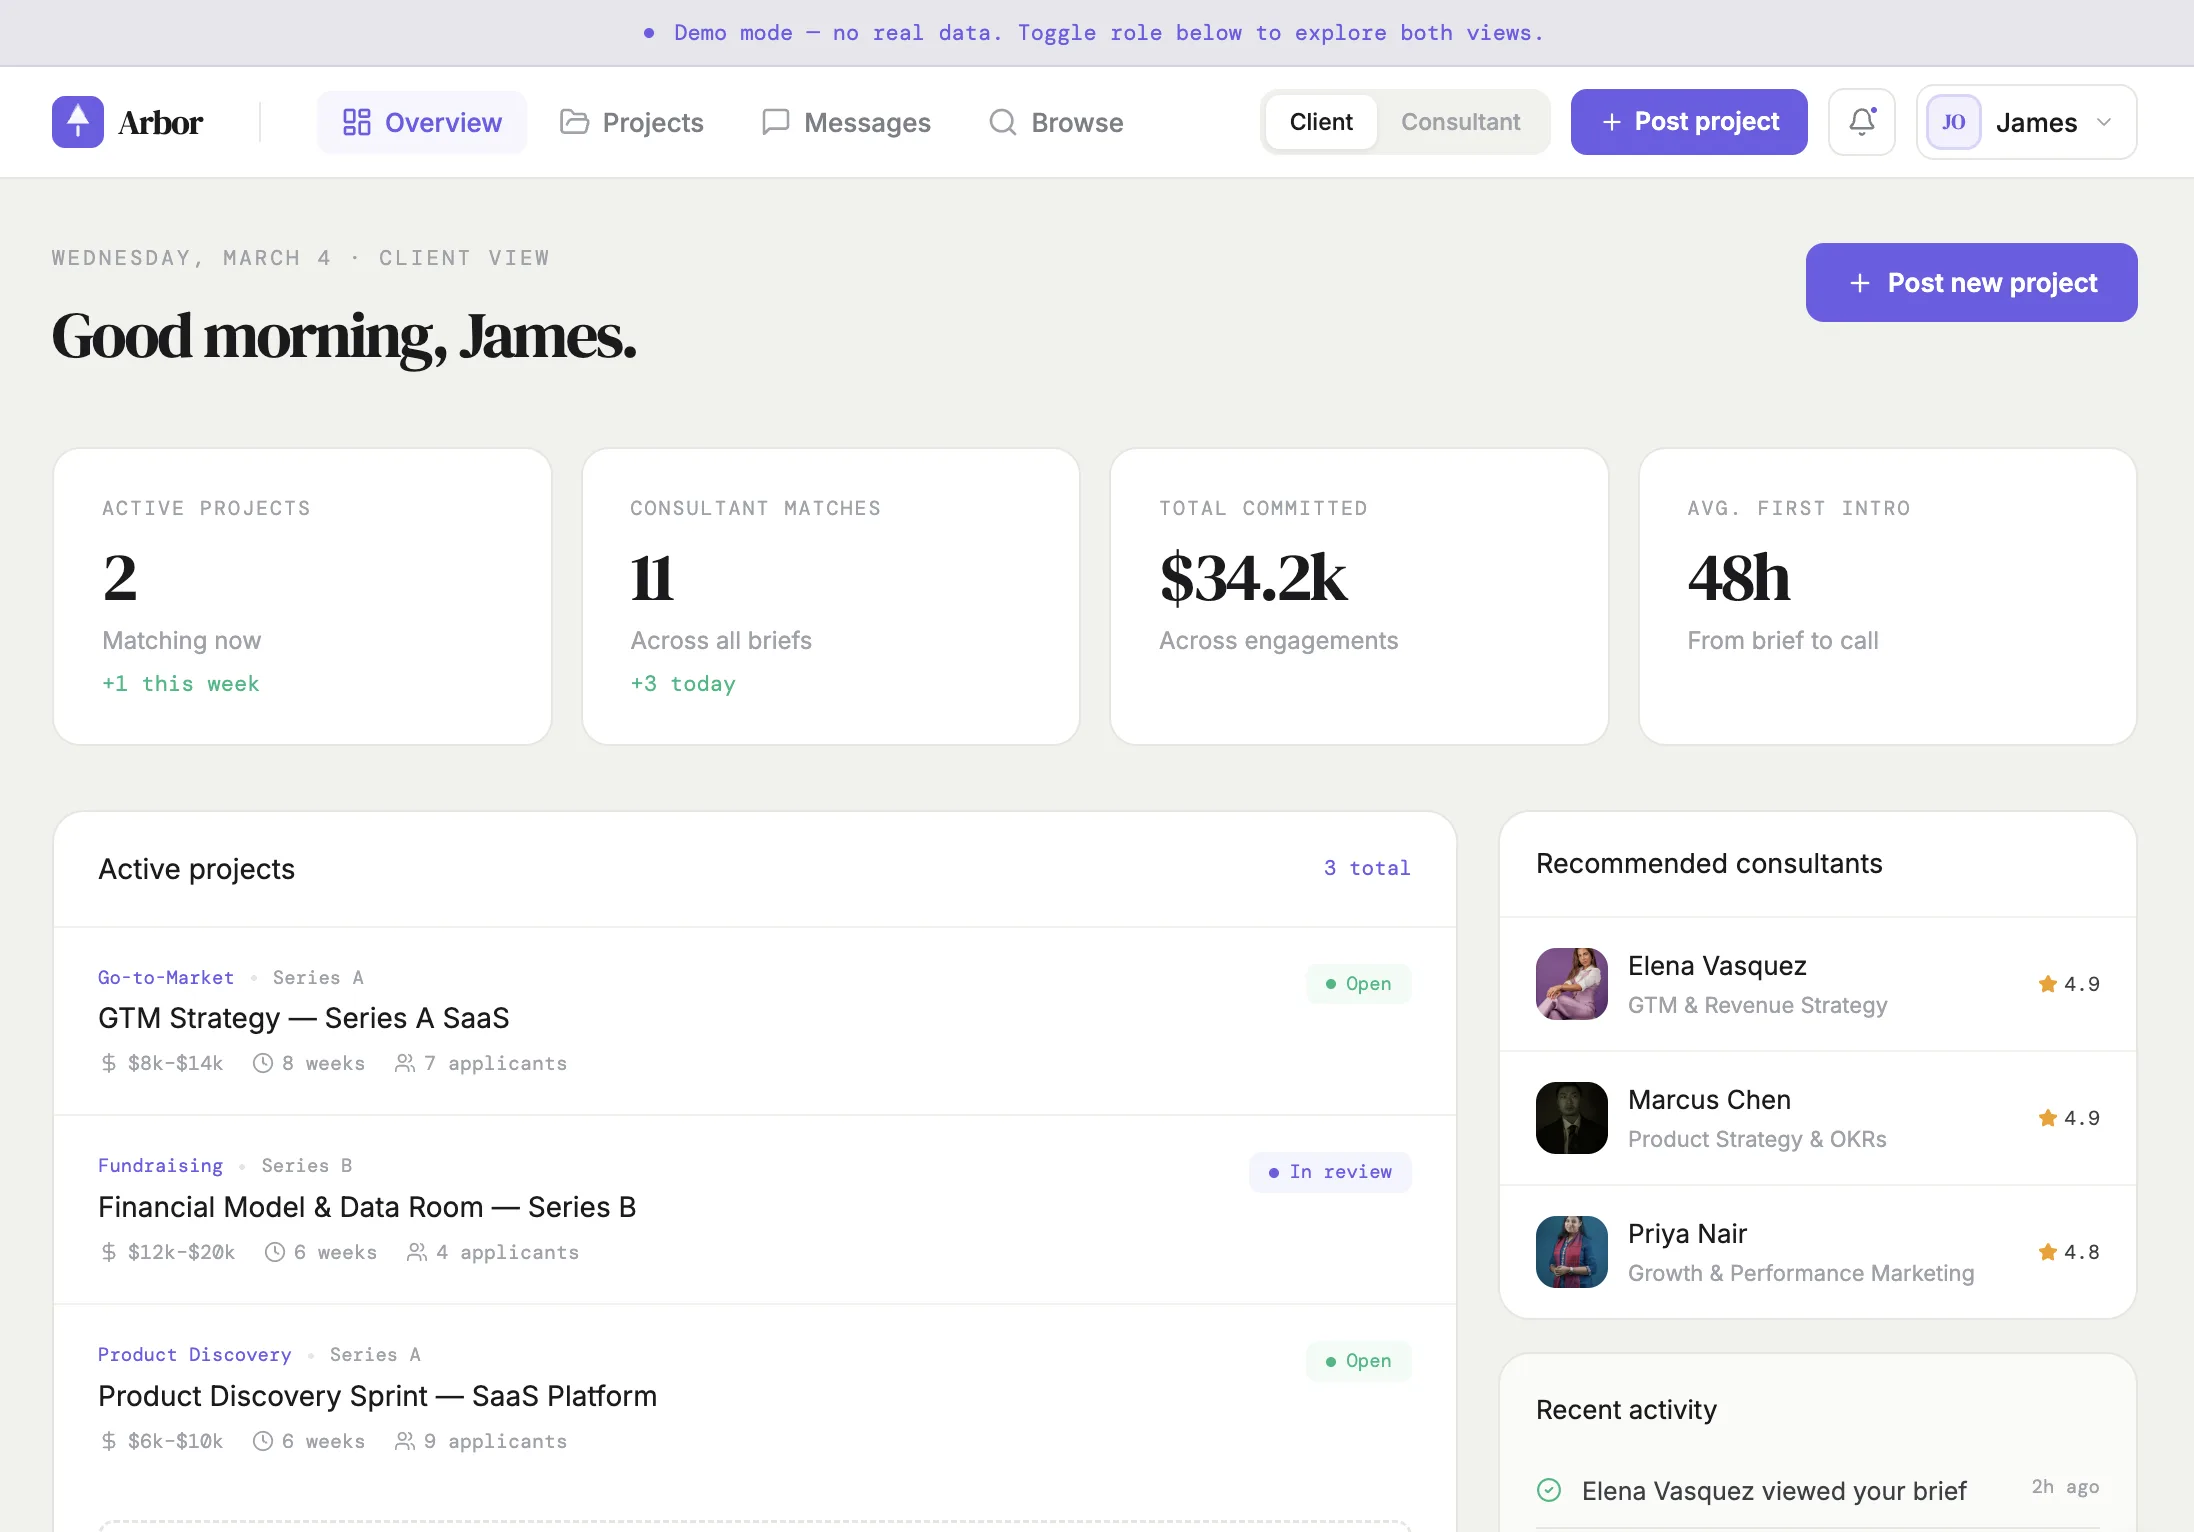Viewport: 2194px width, 1532px height.
Task: Expand the James account dropdown chevron
Action: tap(2104, 122)
